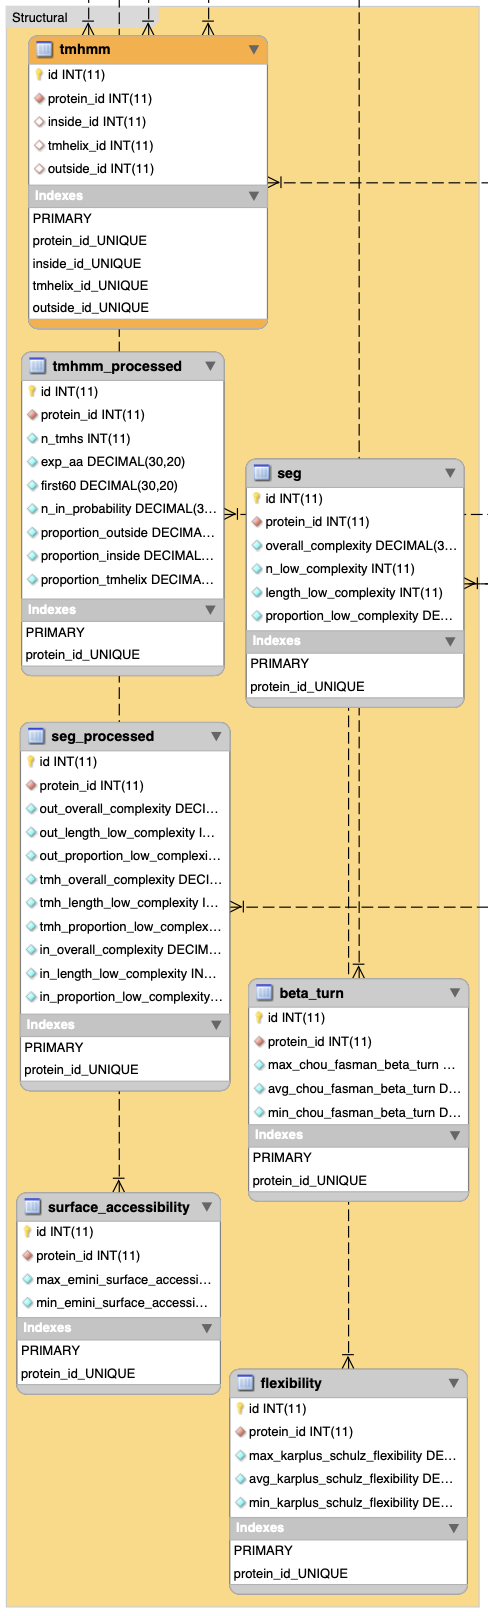Collapse the tmhmm table columns

click(x=254, y=49)
